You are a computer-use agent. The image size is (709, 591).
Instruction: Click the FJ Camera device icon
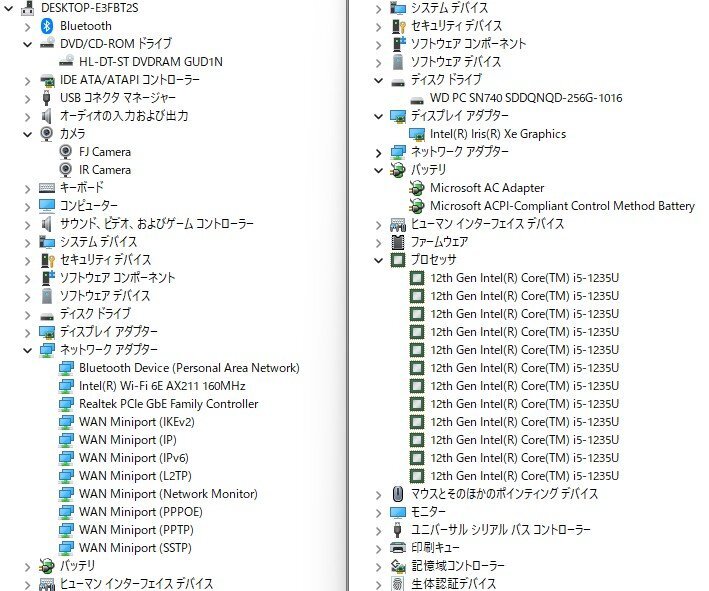coord(66,152)
